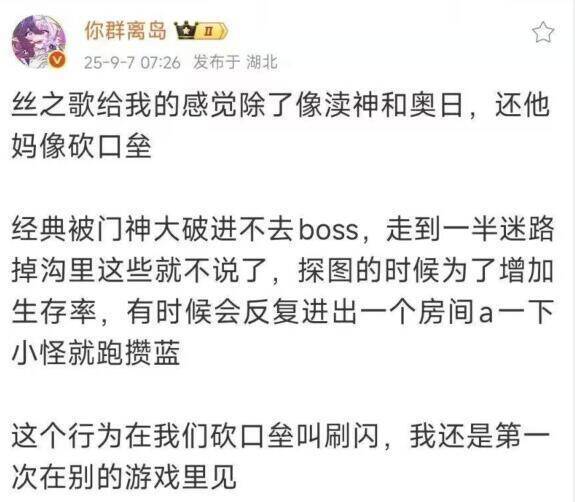This screenshot has width=575, height=502.
Task: Click the 发布于 label
Action: coord(216,62)
